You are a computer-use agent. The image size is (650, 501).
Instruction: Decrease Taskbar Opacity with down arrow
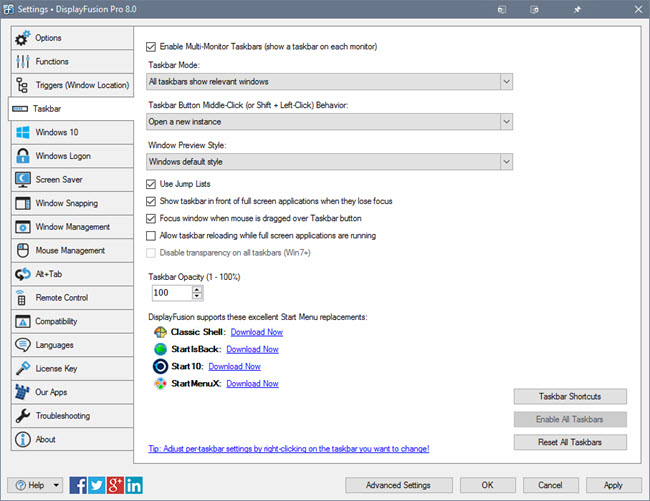click(x=197, y=296)
